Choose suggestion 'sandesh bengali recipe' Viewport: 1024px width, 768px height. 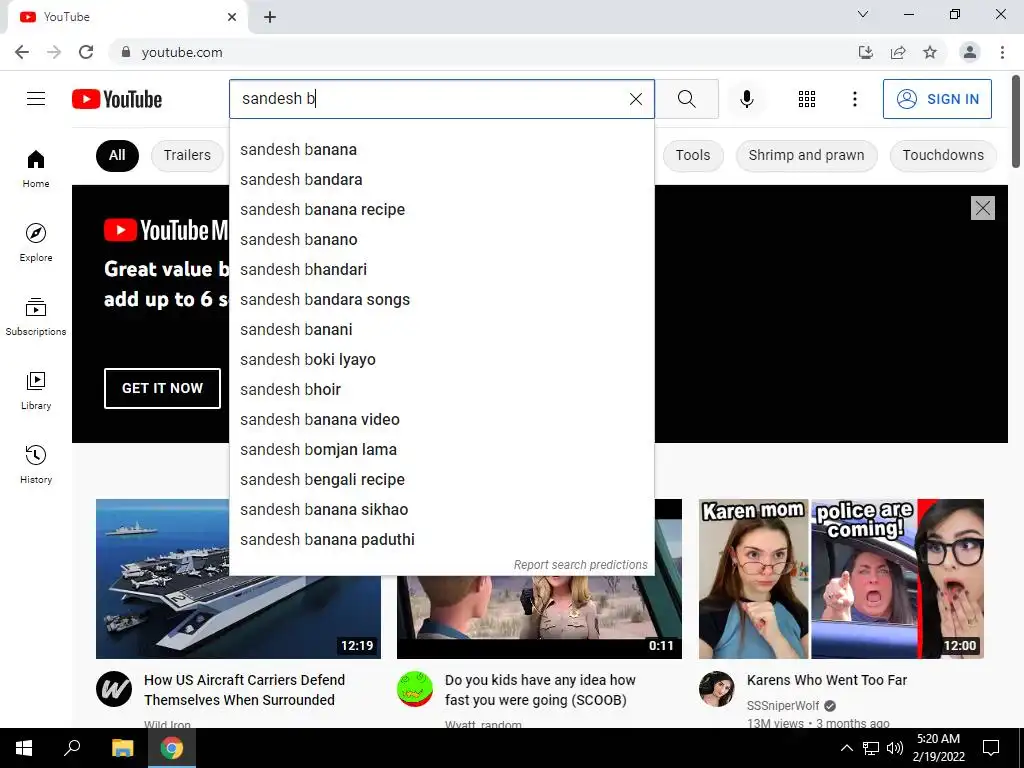click(x=441, y=480)
